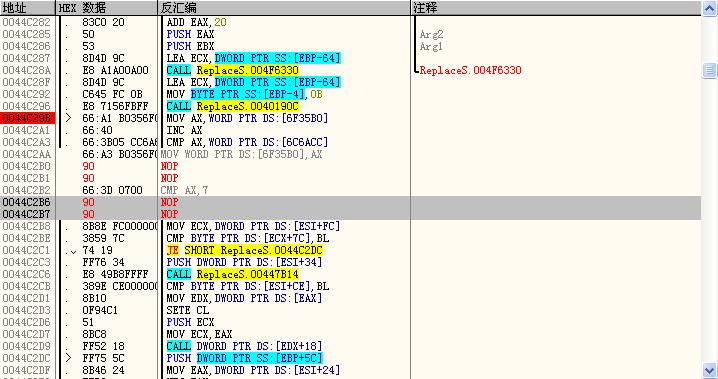718x379 pixels.
Task: Select INC AX instruction
Action: click(184, 130)
